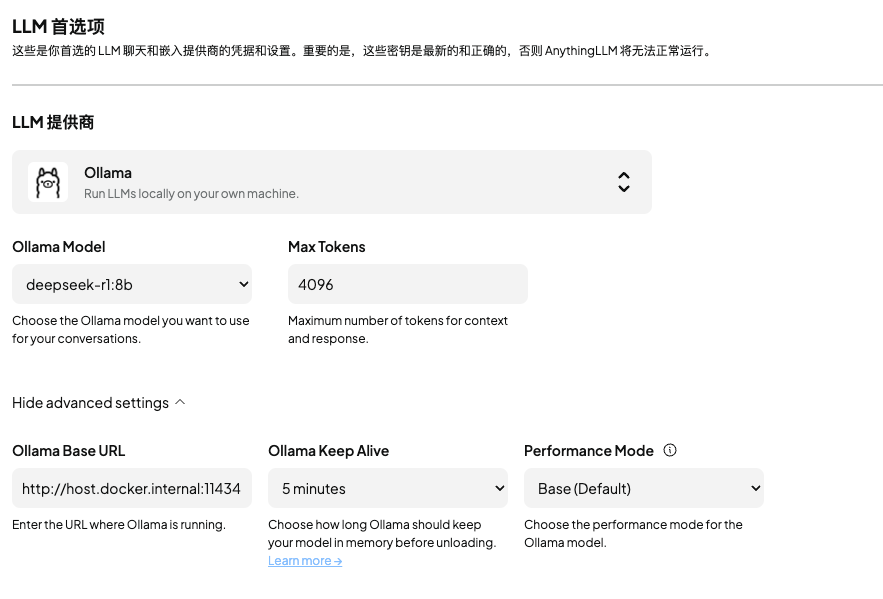
Task: Click the "Run LLMs locally on your own machine" text
Action: [x=191, y=193]
